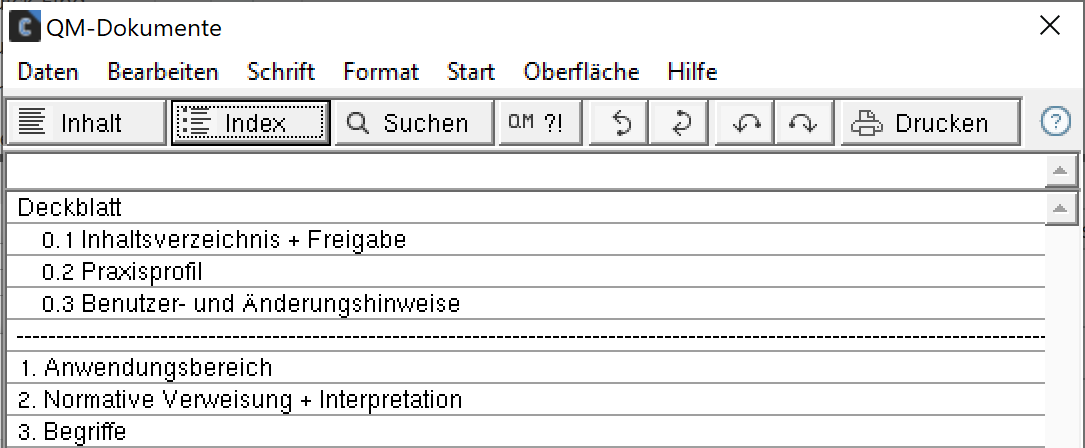This screenshot has width=1085, height=448.
Task: Select the Deckblatt entry
Action: coord(525,207)
